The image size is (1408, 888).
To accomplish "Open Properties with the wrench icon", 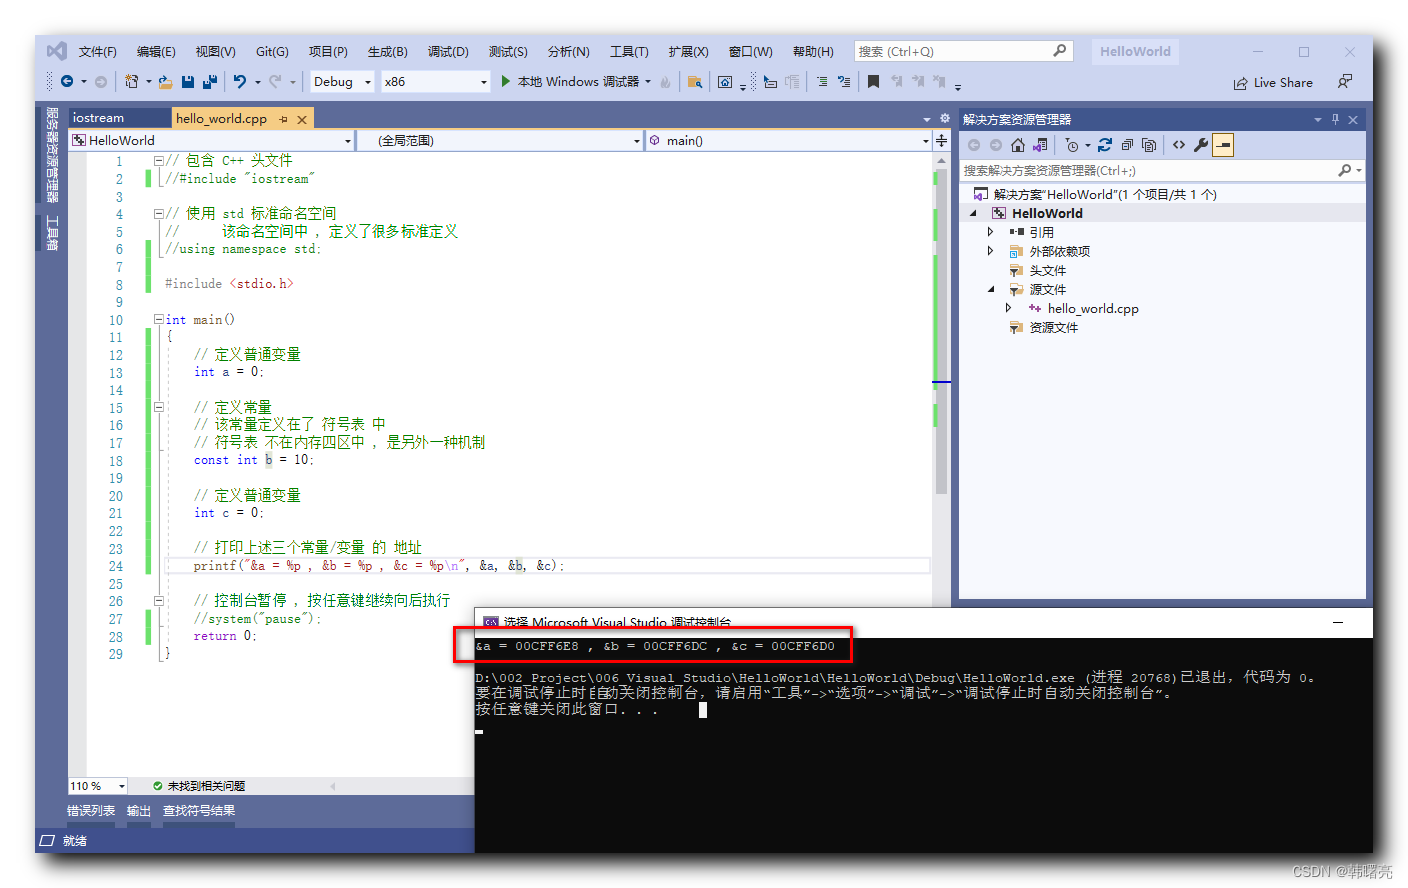I will [x=1201, y=145].
